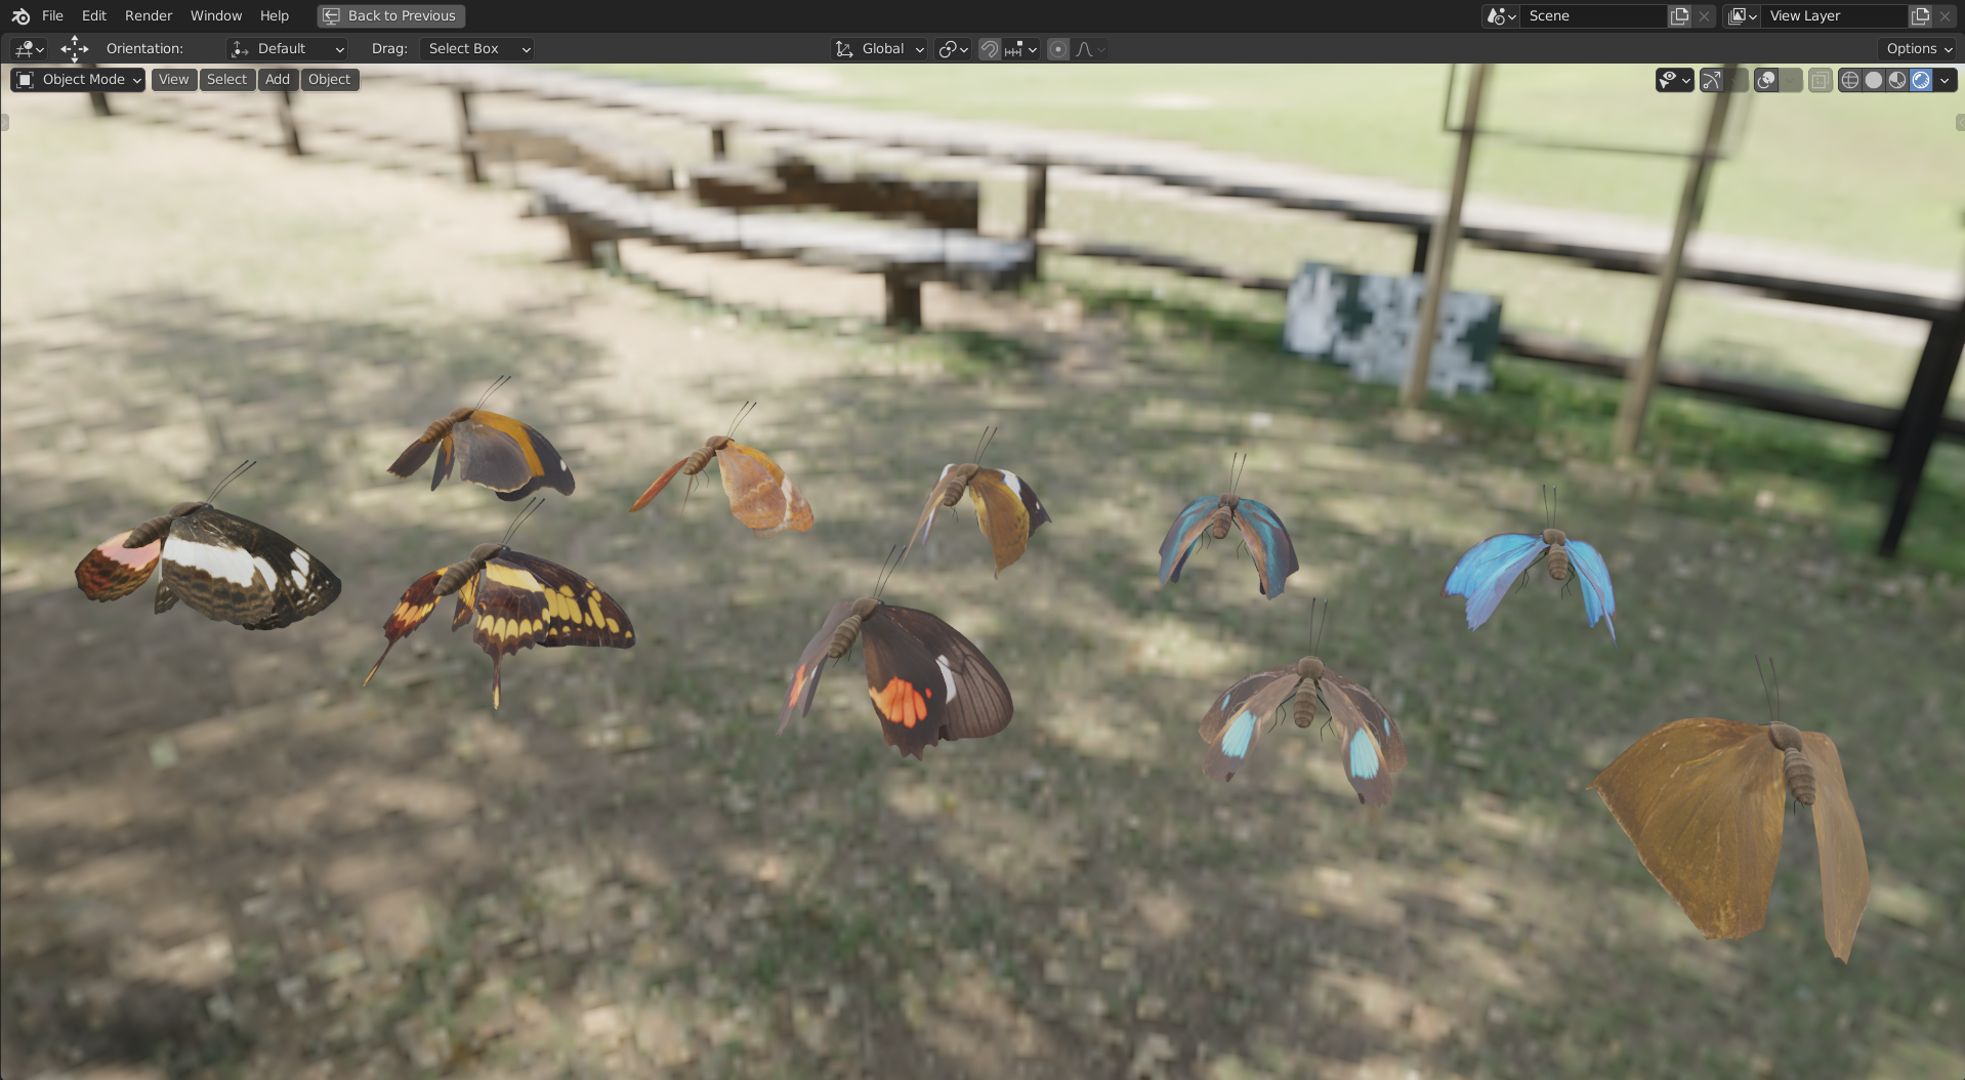The height and width of the screenshot is (1080, 1965).
Task: Open the Drag Select Box dropdown
Action: tap(476, 49)
